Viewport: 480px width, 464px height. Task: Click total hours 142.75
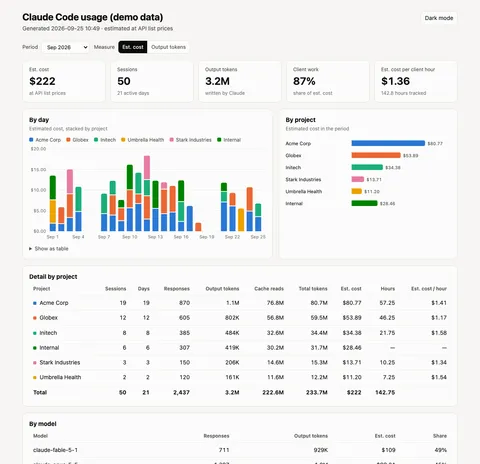(x=385, y=392)
